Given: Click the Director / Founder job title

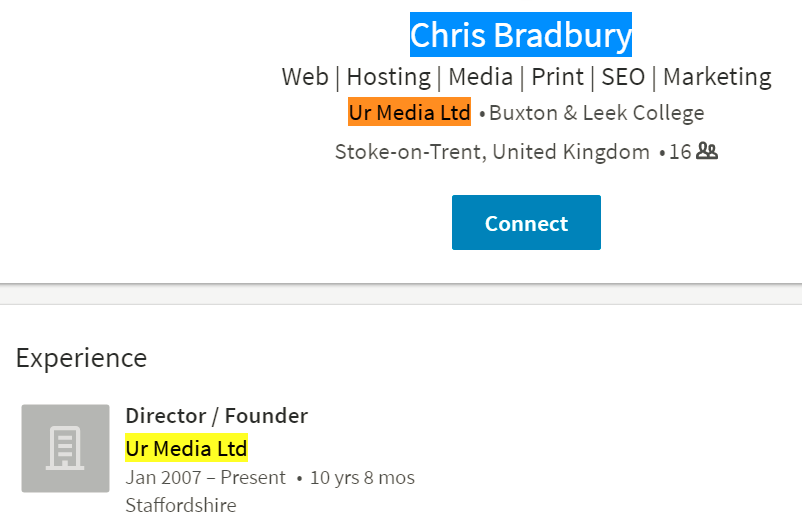Looking at the screenshot, I should click(216, 416).
